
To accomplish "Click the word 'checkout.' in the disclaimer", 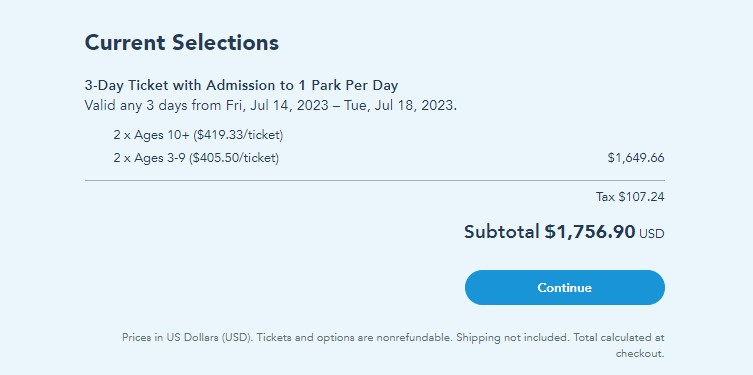I will point(640,354).
